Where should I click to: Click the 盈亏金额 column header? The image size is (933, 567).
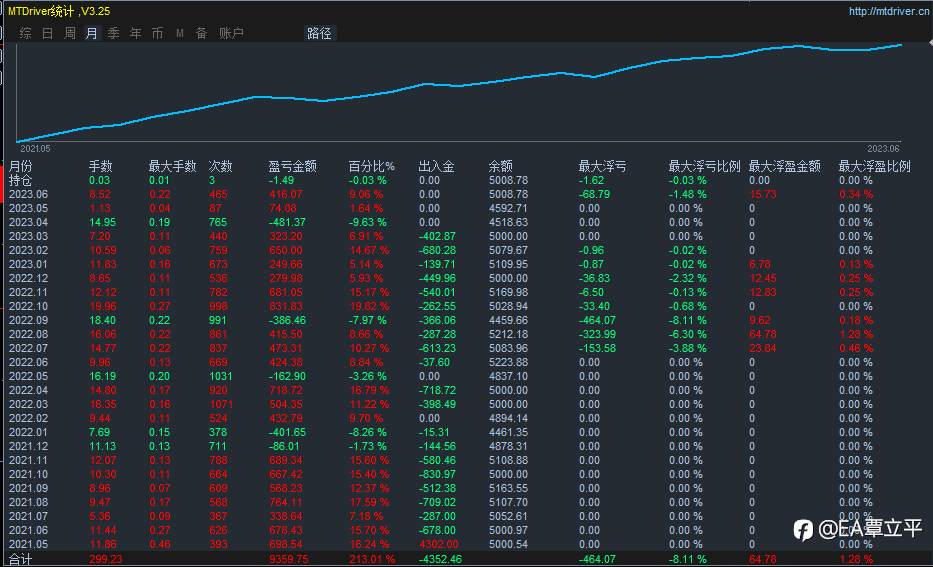pyautogui.click(x=292, y=167)
